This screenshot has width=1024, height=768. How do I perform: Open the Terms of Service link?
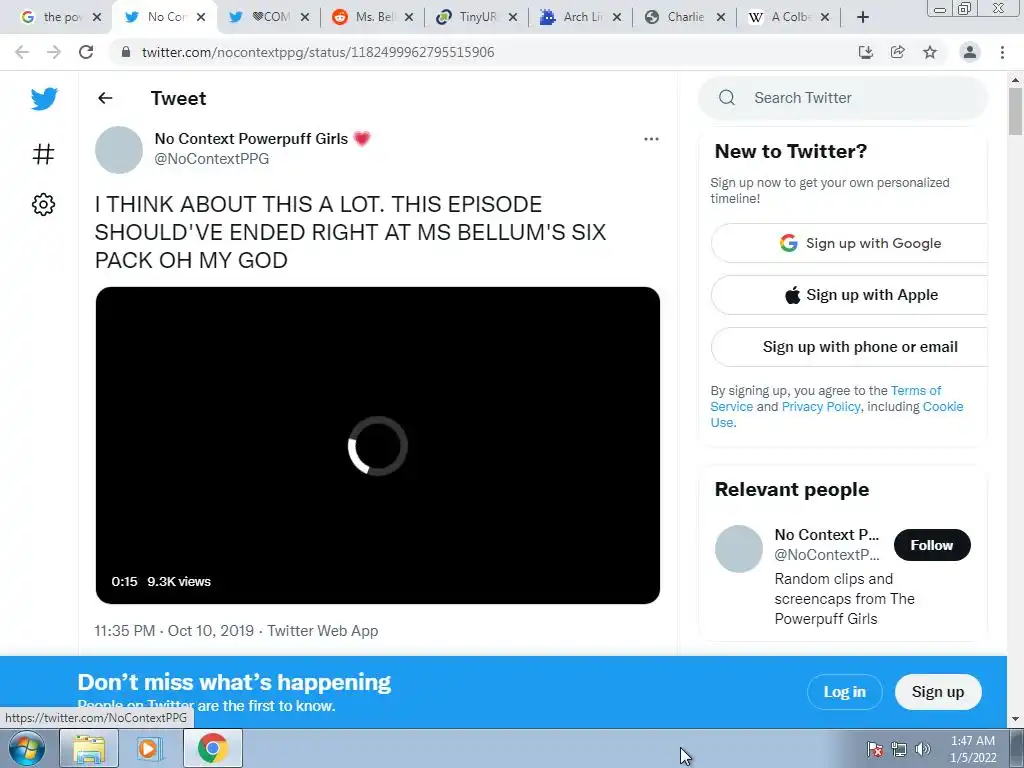tap(916, 391)
